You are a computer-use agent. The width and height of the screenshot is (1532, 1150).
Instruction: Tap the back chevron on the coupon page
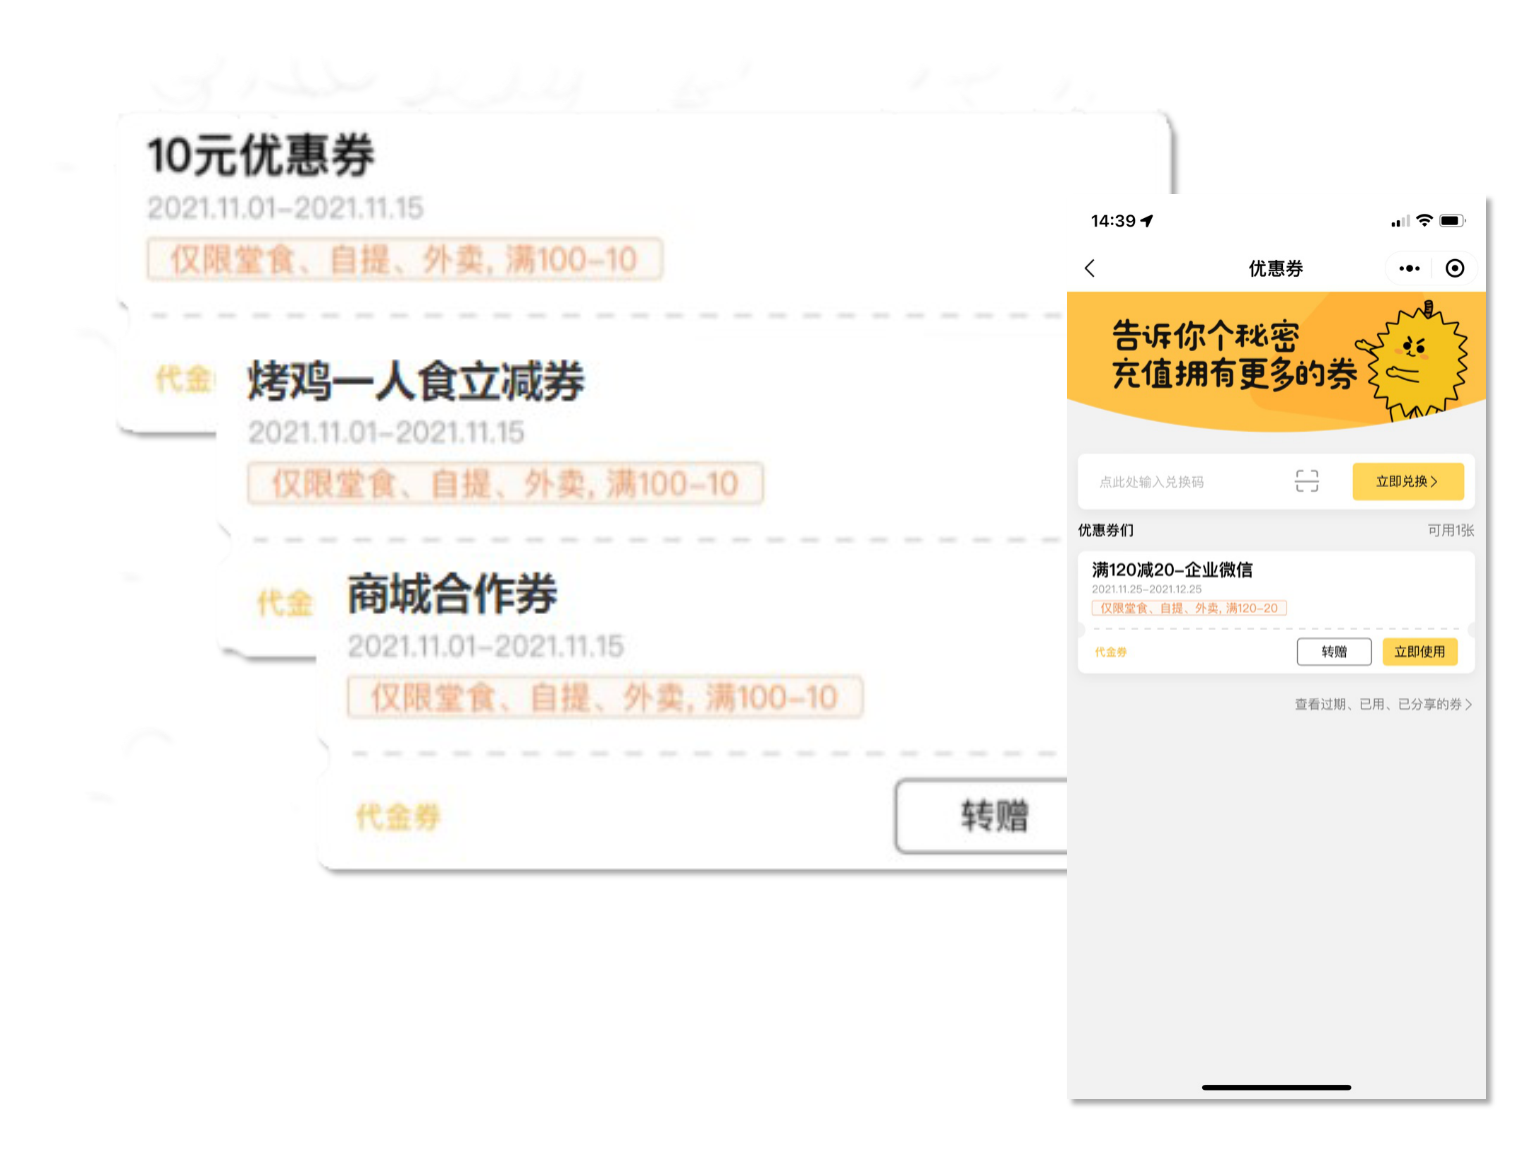click(1090, 268)
